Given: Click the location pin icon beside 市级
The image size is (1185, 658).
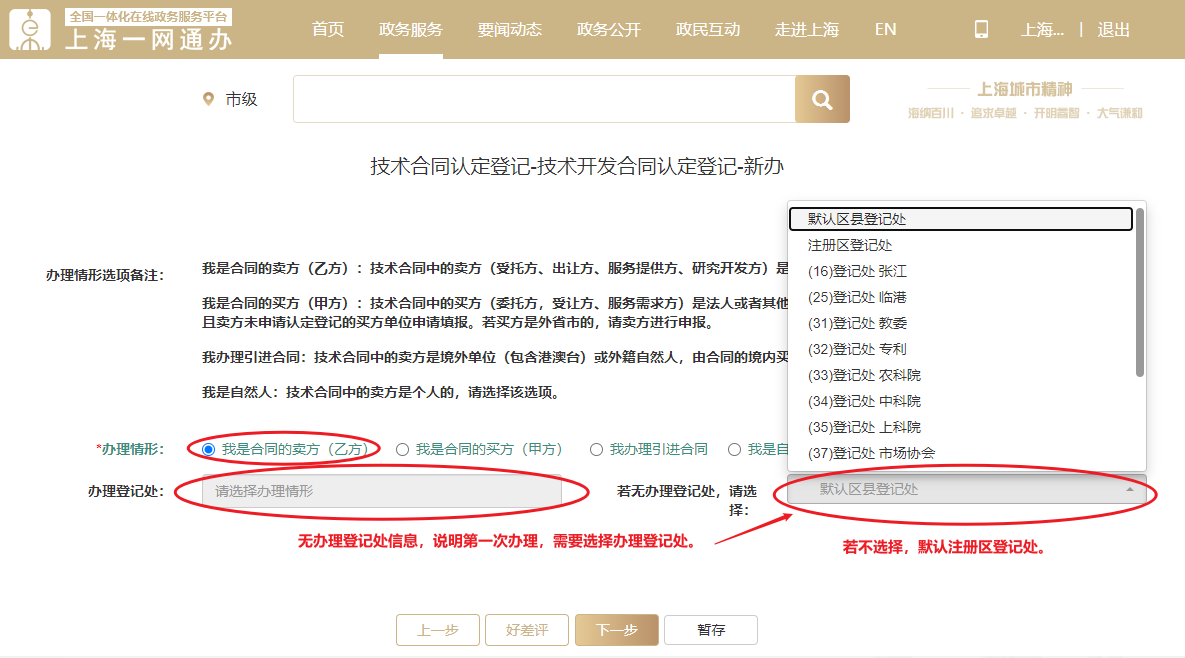Looking at the screenshot, I should [208, 99].
